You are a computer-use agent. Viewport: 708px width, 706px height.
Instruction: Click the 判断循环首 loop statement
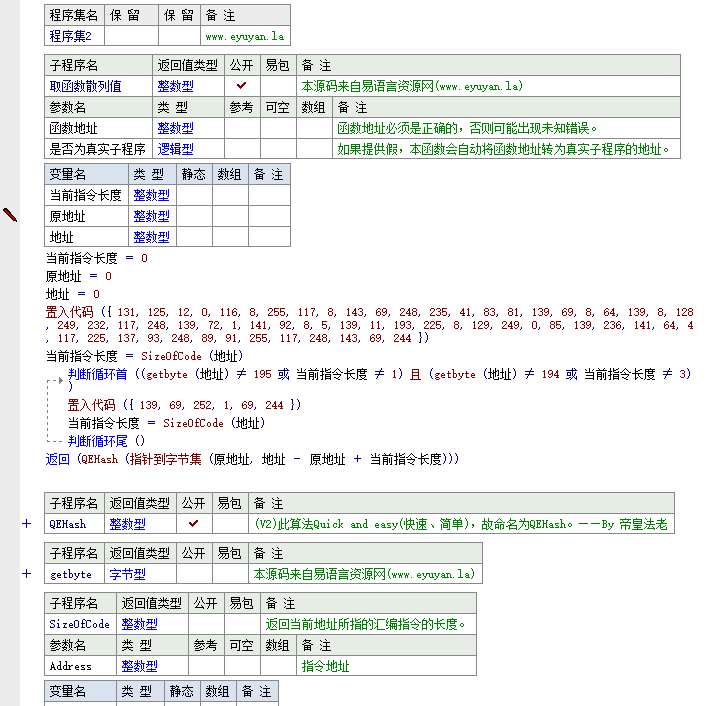click(98, 374)
